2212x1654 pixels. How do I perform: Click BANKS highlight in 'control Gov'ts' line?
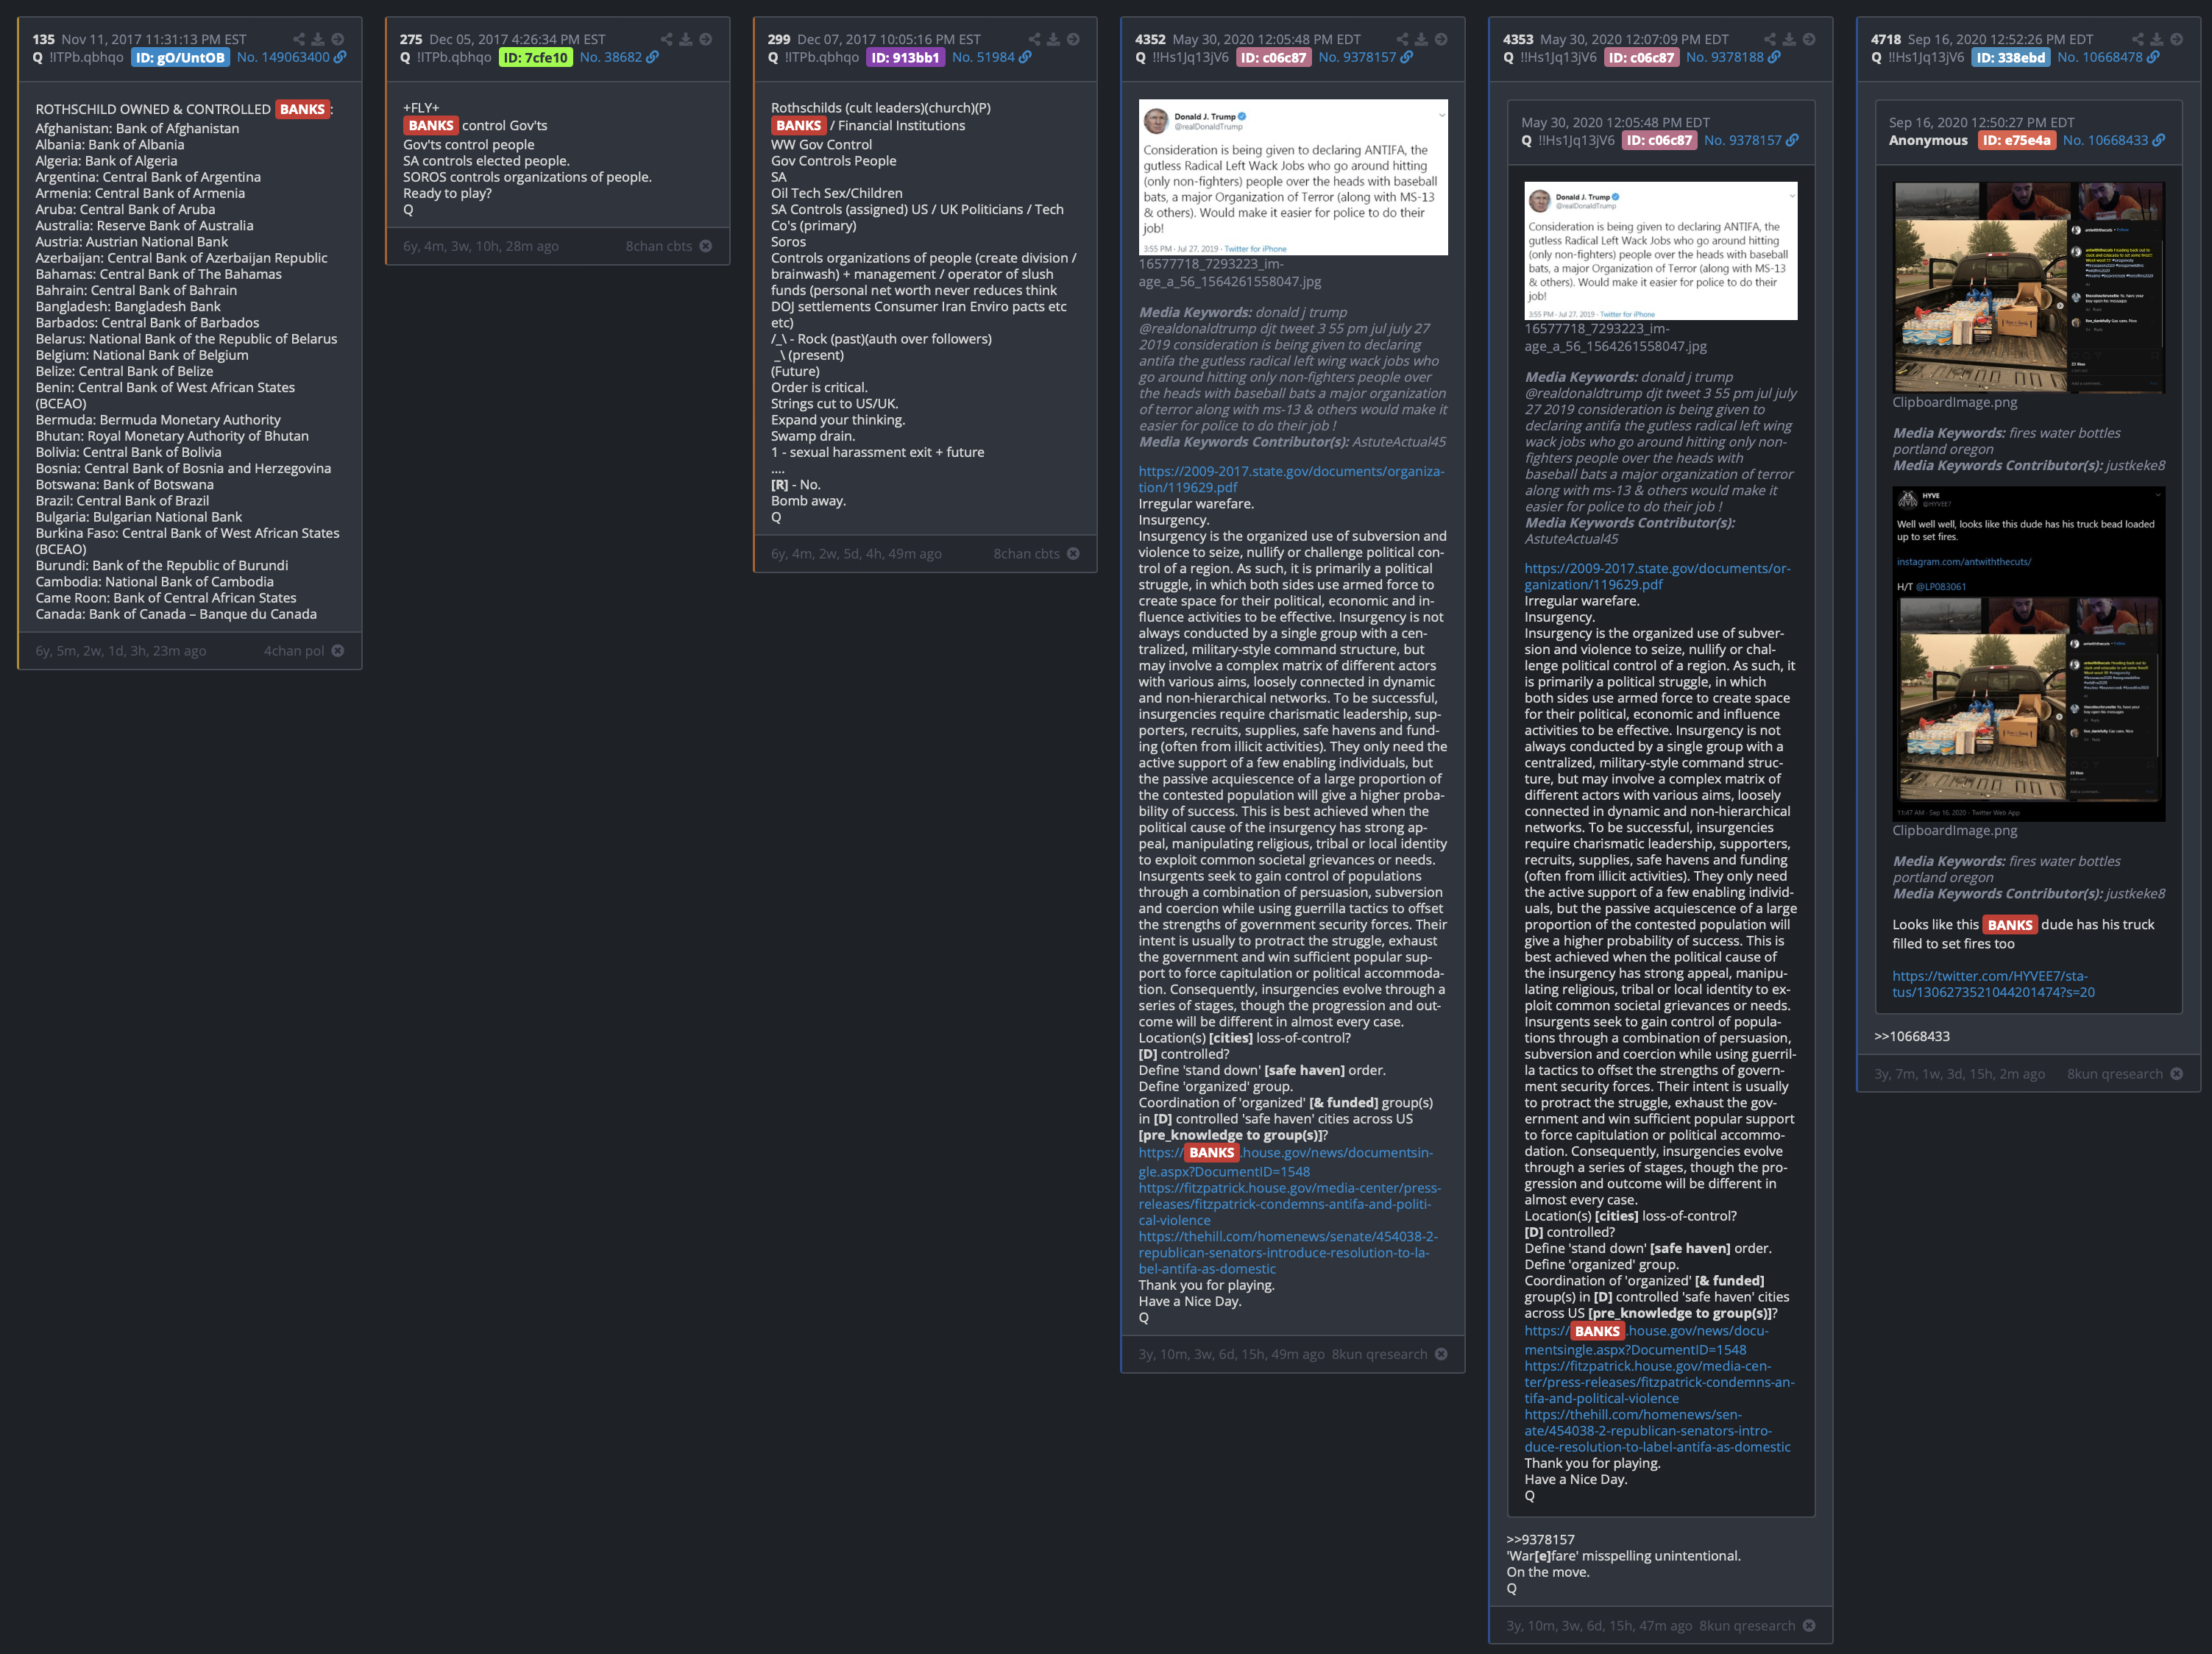[431, 126]
